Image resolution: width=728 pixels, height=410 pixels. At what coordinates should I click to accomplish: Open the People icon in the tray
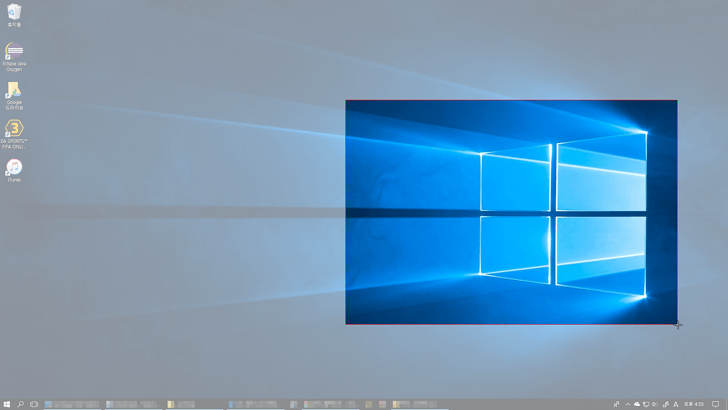616,404
